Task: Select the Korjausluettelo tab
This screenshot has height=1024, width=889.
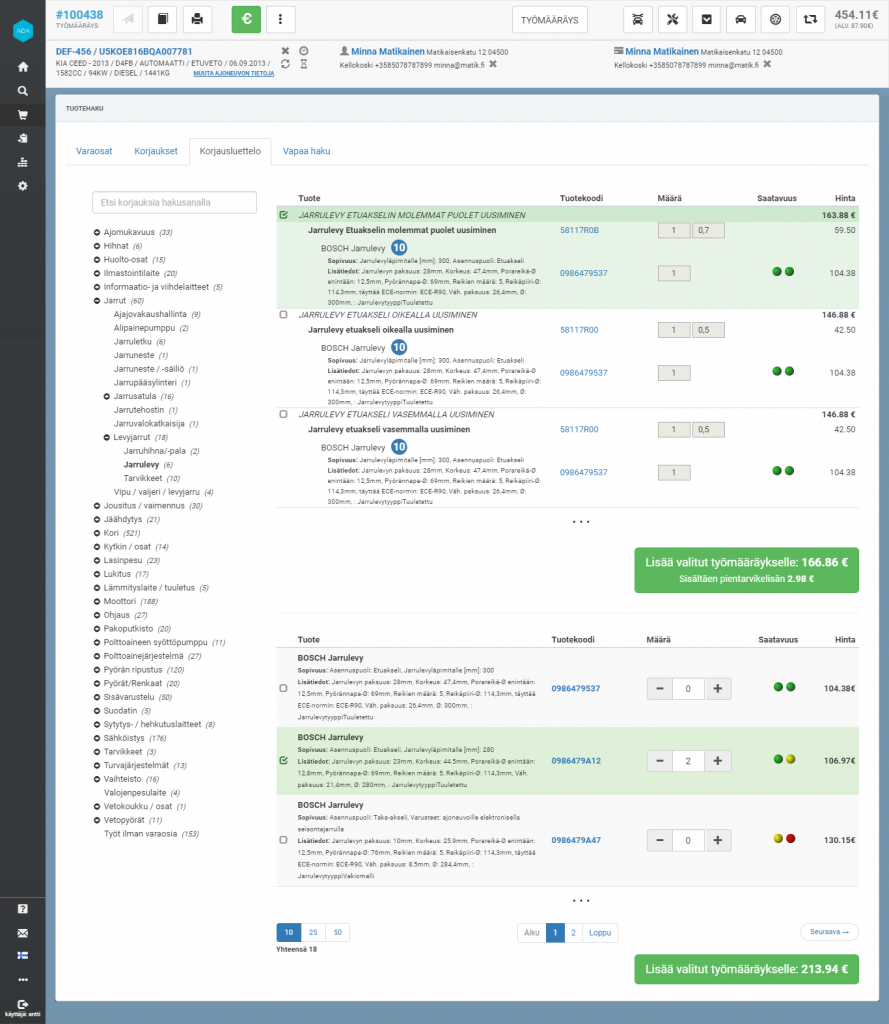Action: [x=230, y=151]
